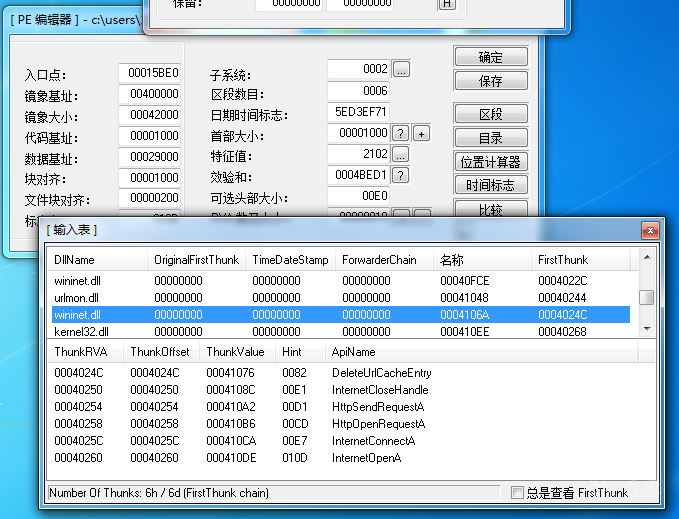Click the ForwarderChain column header
Viewport: 679px width, 519px height.
coord(385,260)
